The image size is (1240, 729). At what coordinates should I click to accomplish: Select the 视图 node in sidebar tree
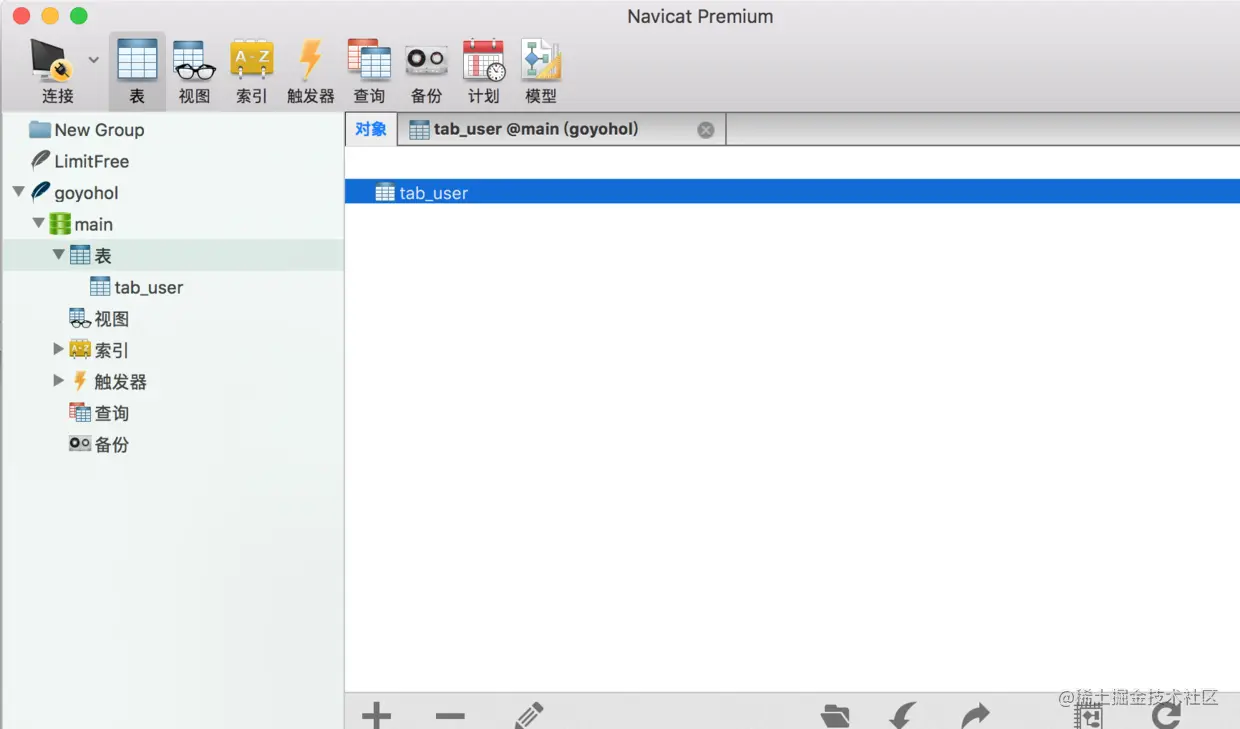click(99, 319)
